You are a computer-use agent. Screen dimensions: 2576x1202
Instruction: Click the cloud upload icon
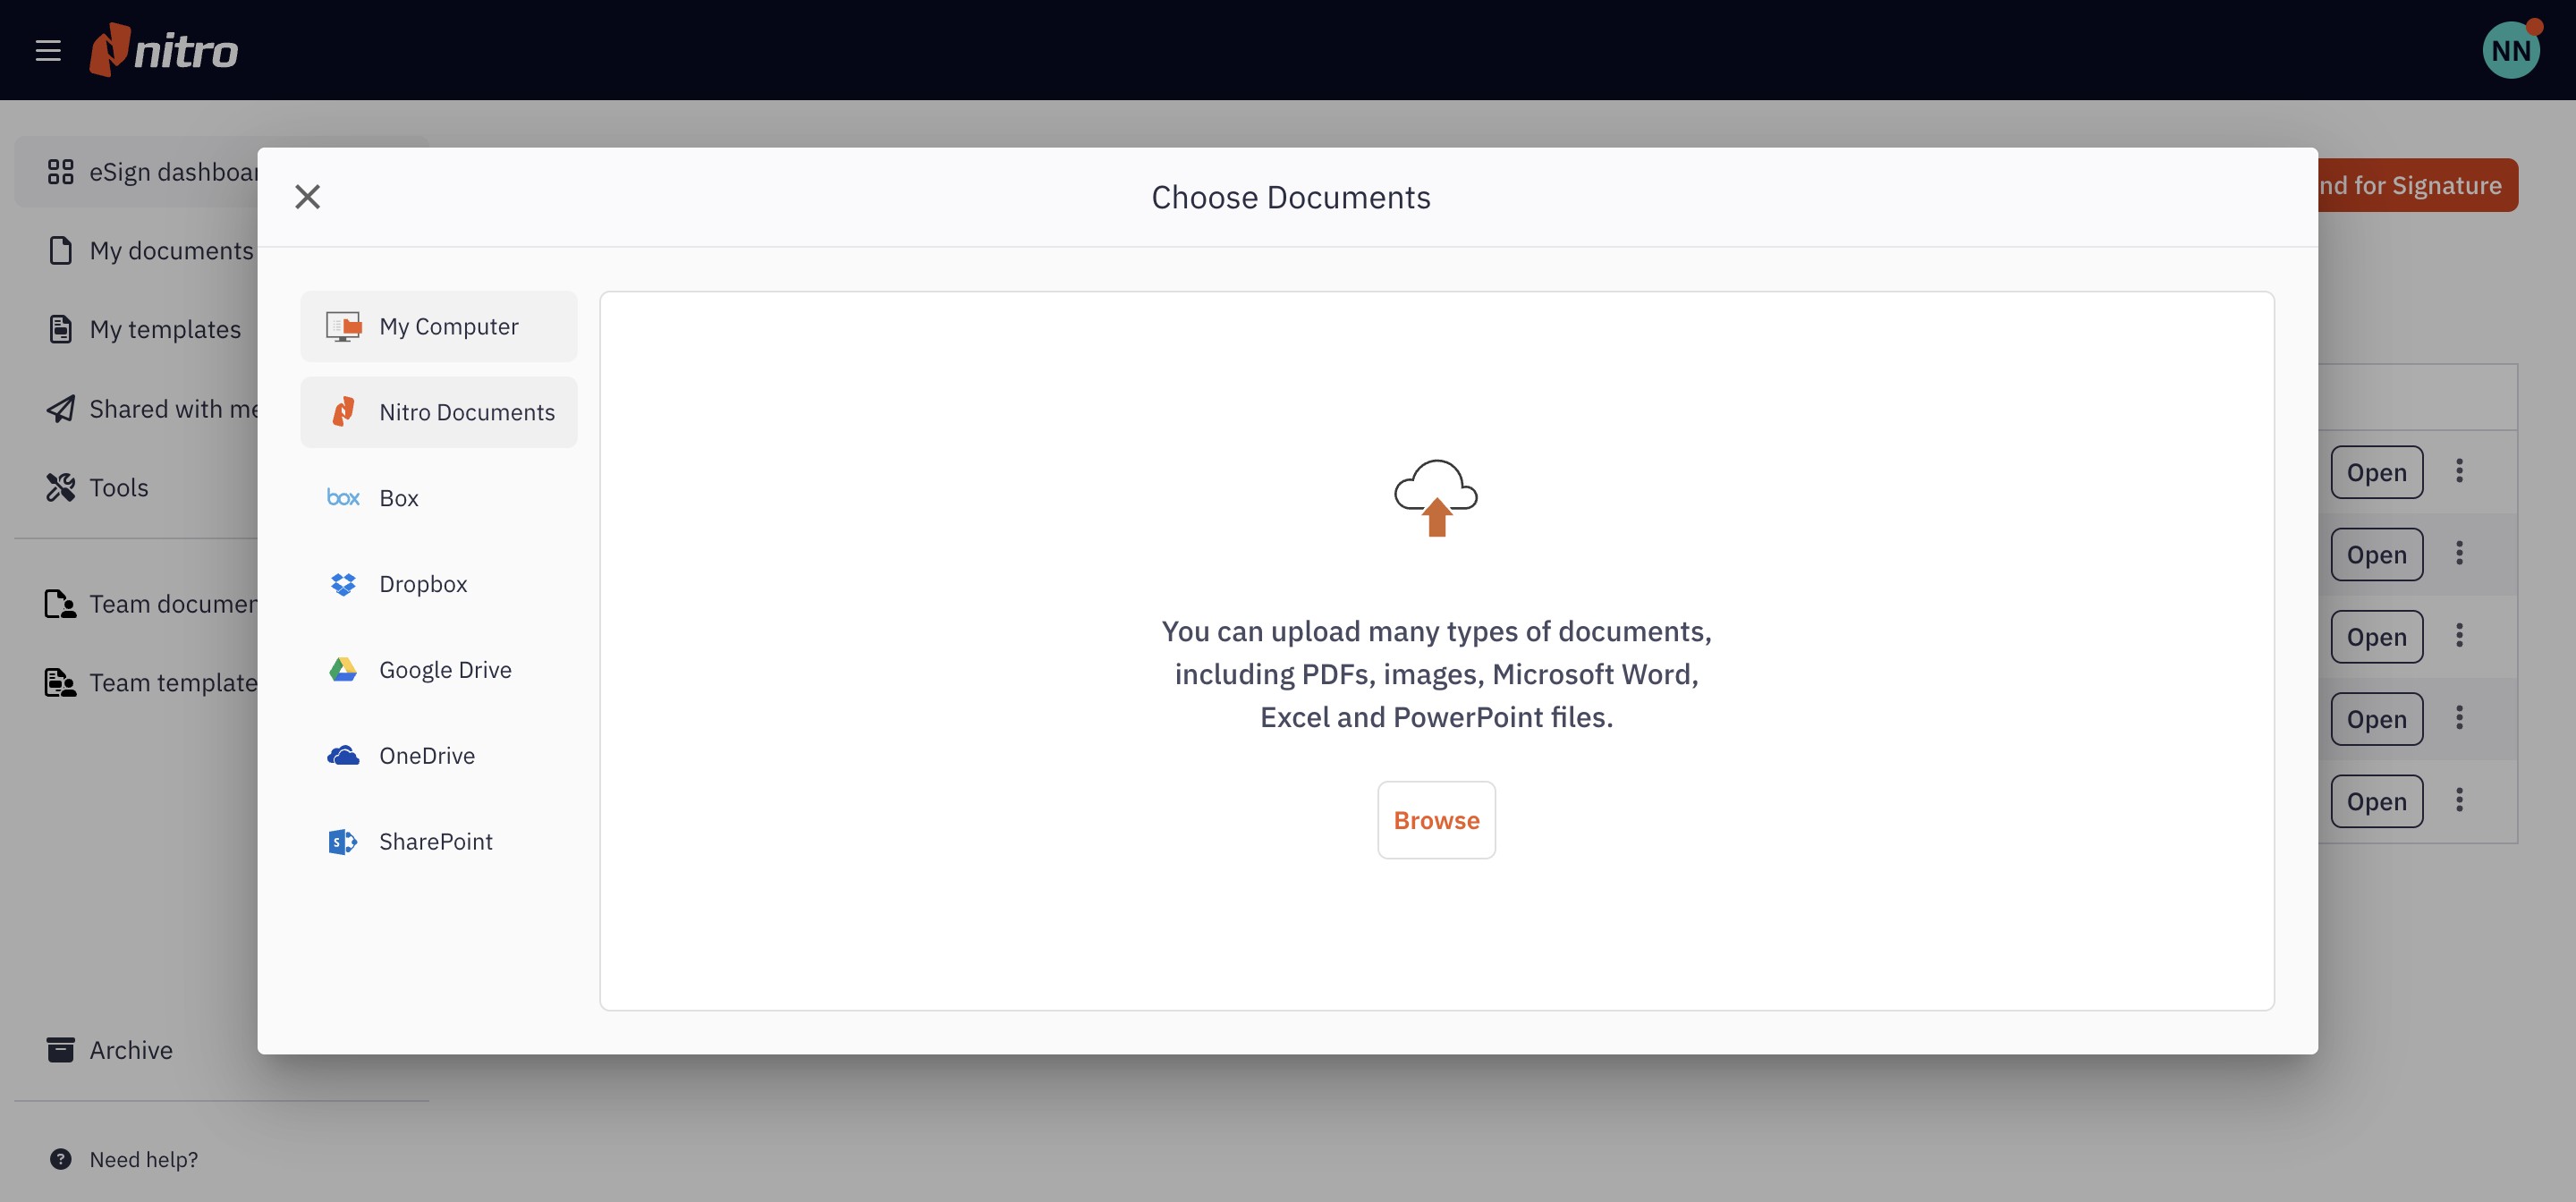coord(1436,498)
